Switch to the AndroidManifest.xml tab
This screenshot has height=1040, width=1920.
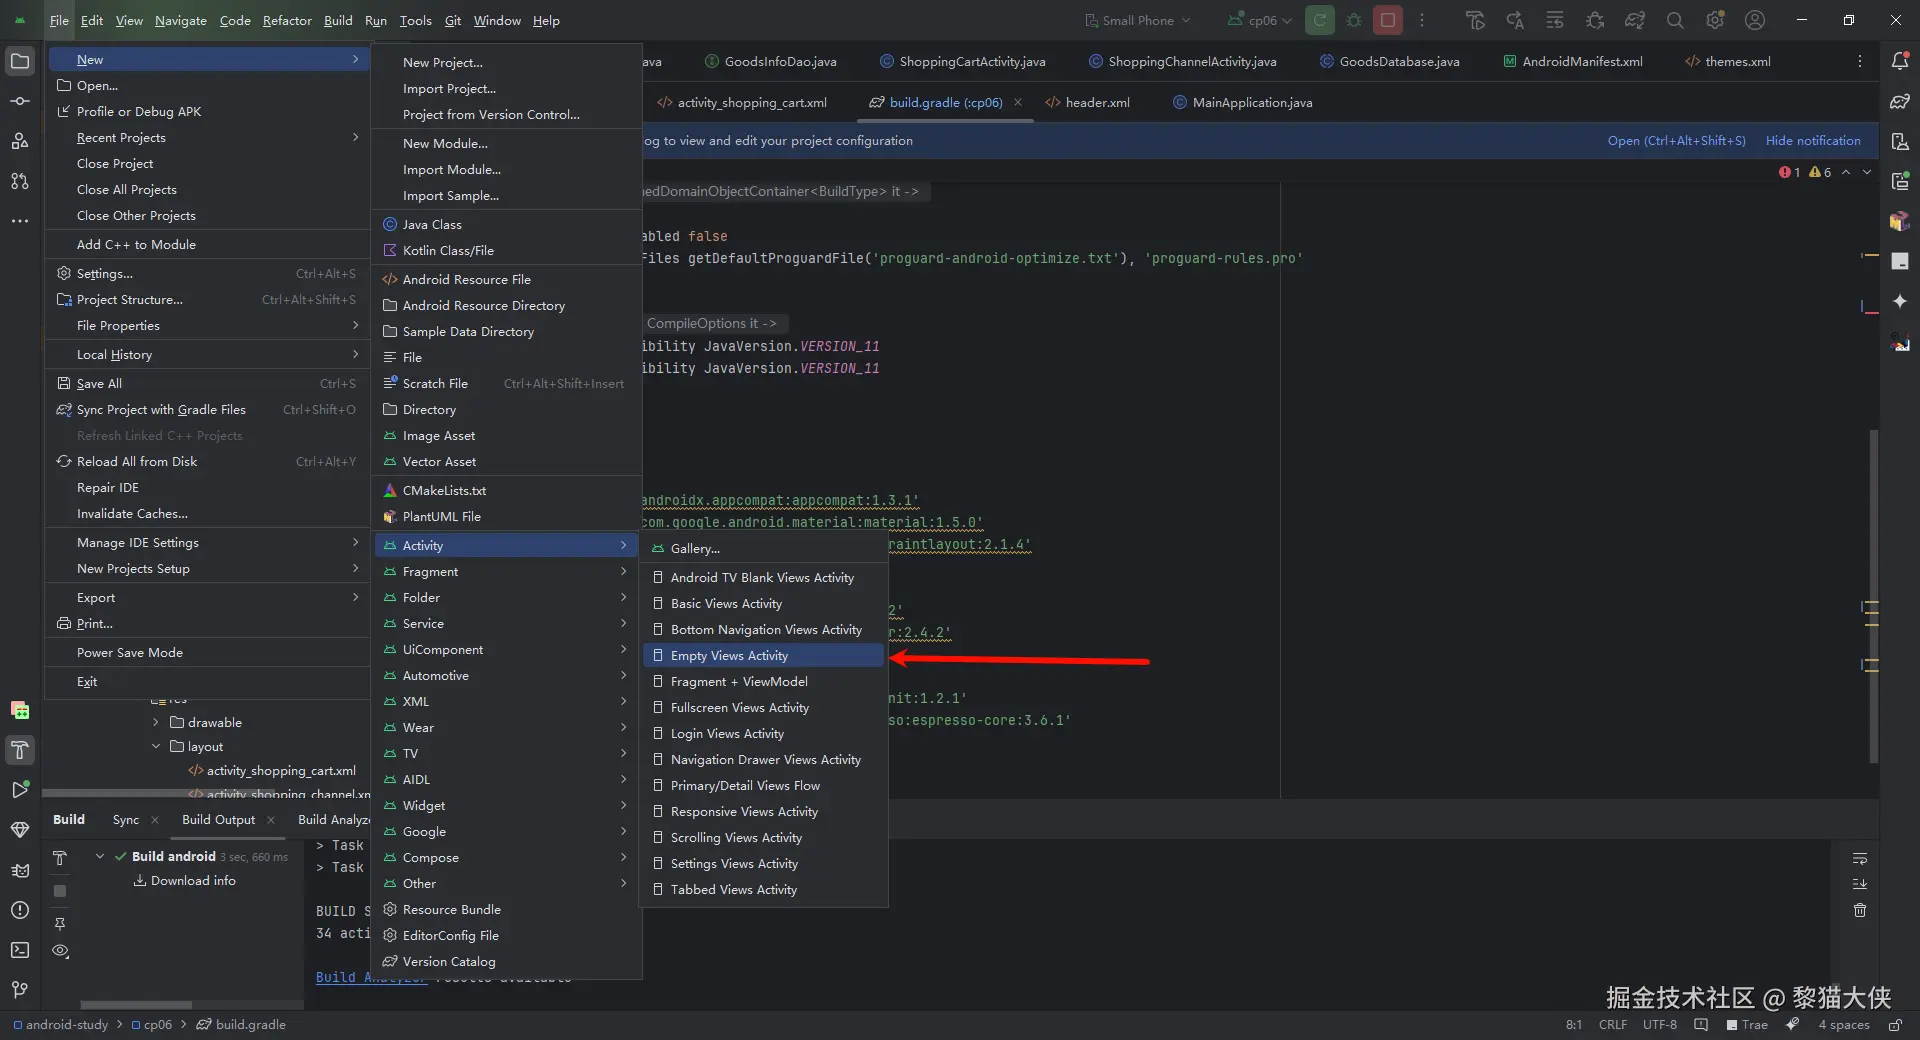coord(1580,61)
